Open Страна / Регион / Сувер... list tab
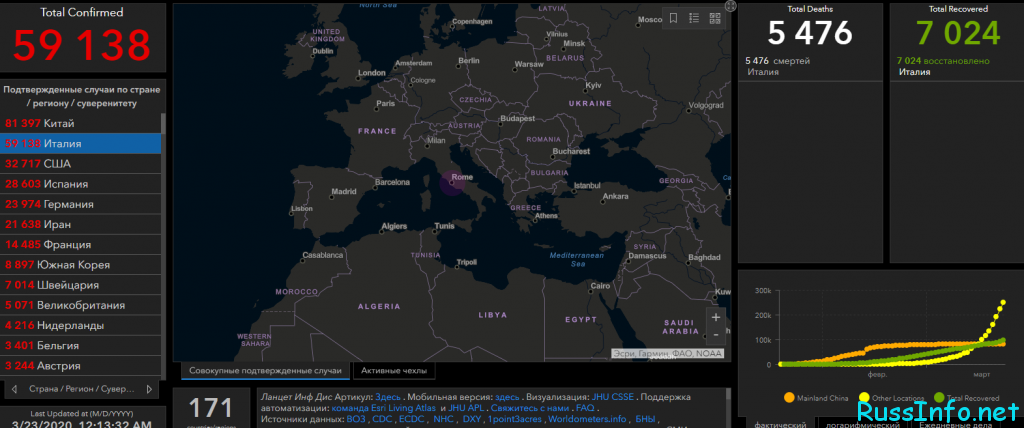The image size is (1024, 428). pyautogui.click(x=82, y=389)
